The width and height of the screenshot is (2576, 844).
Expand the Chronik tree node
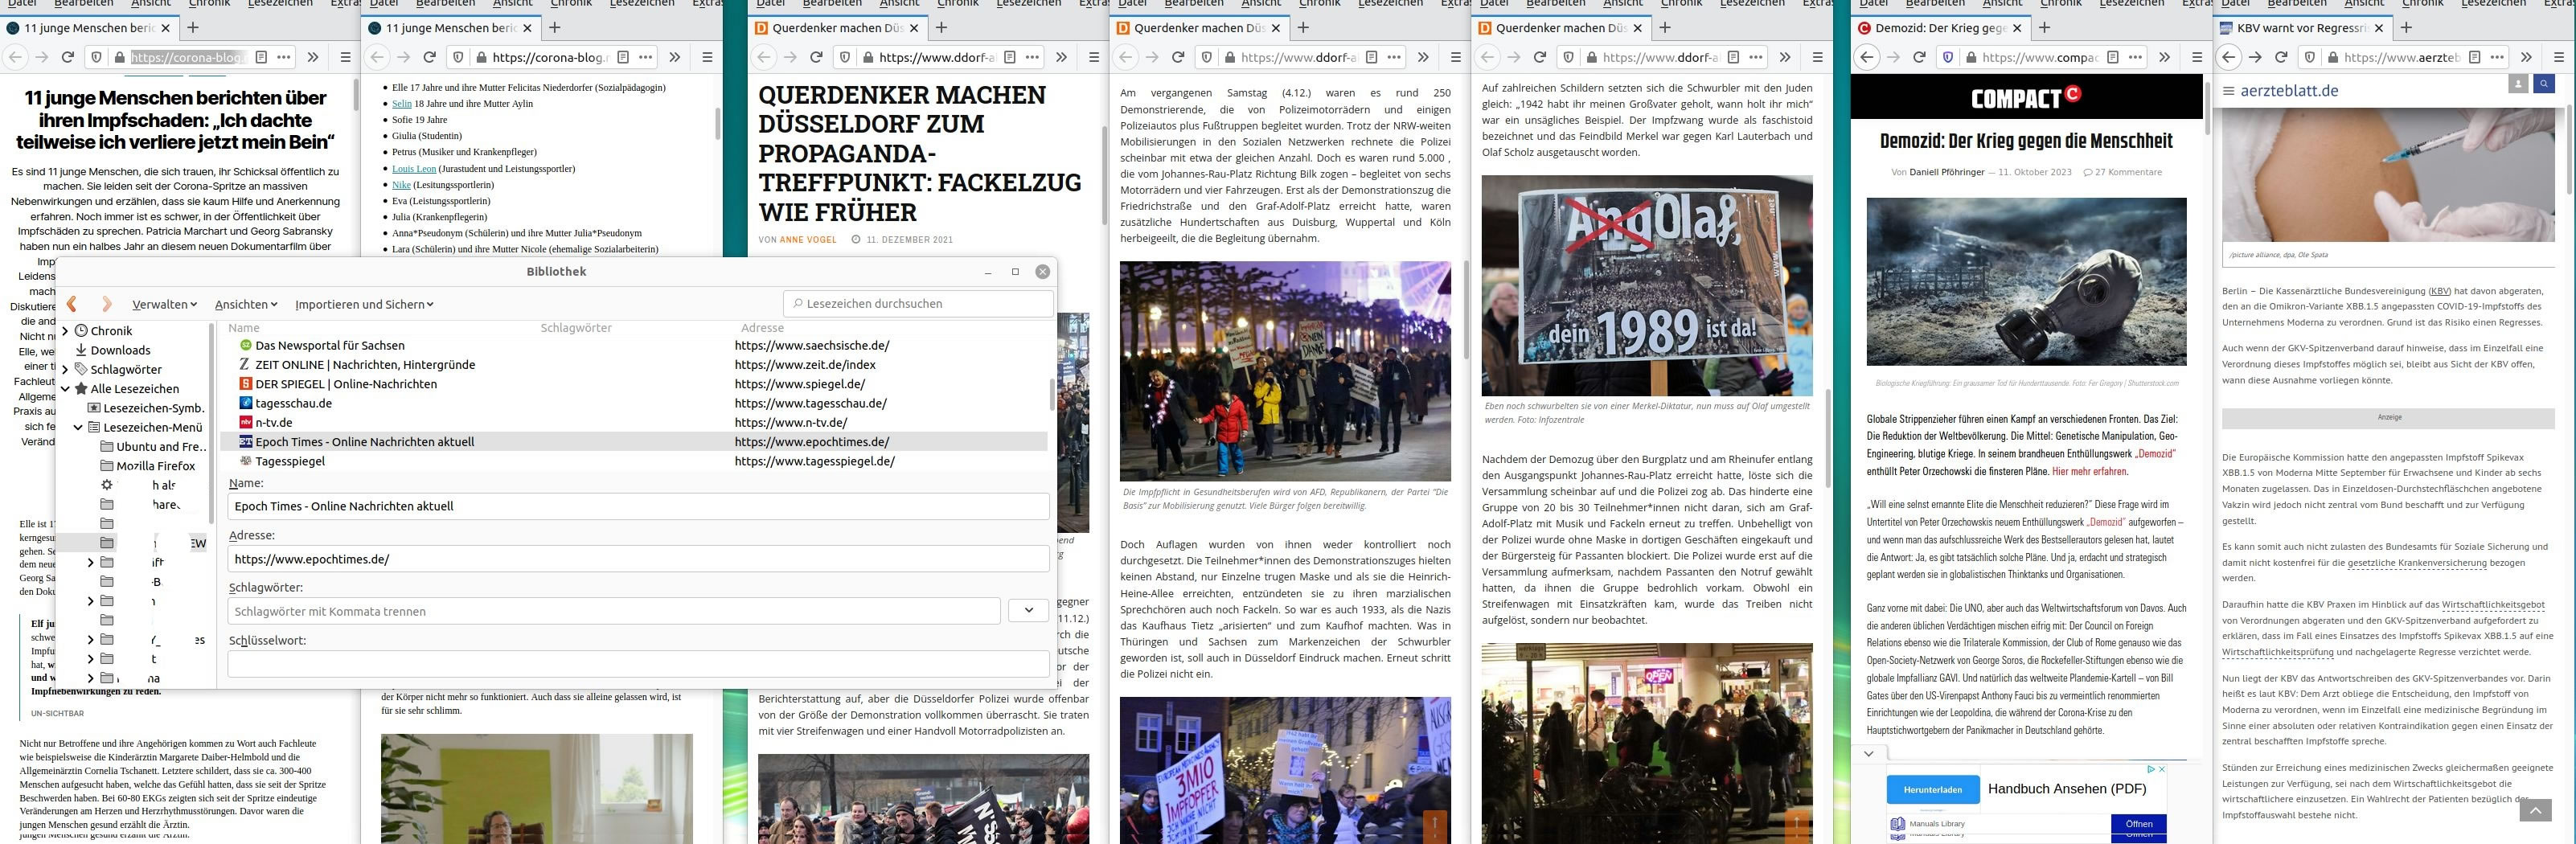pos(66,330)
